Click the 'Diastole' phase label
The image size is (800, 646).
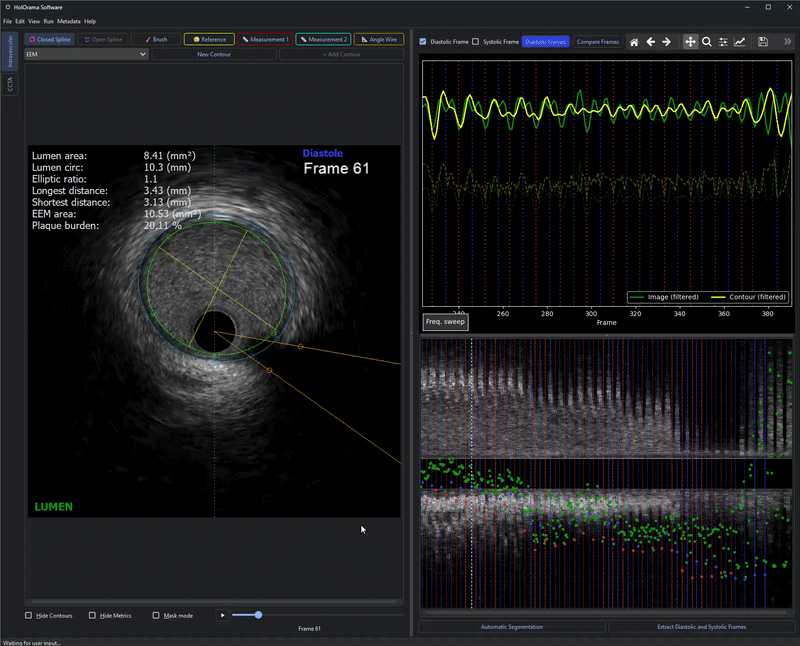[x=322, y=153]
